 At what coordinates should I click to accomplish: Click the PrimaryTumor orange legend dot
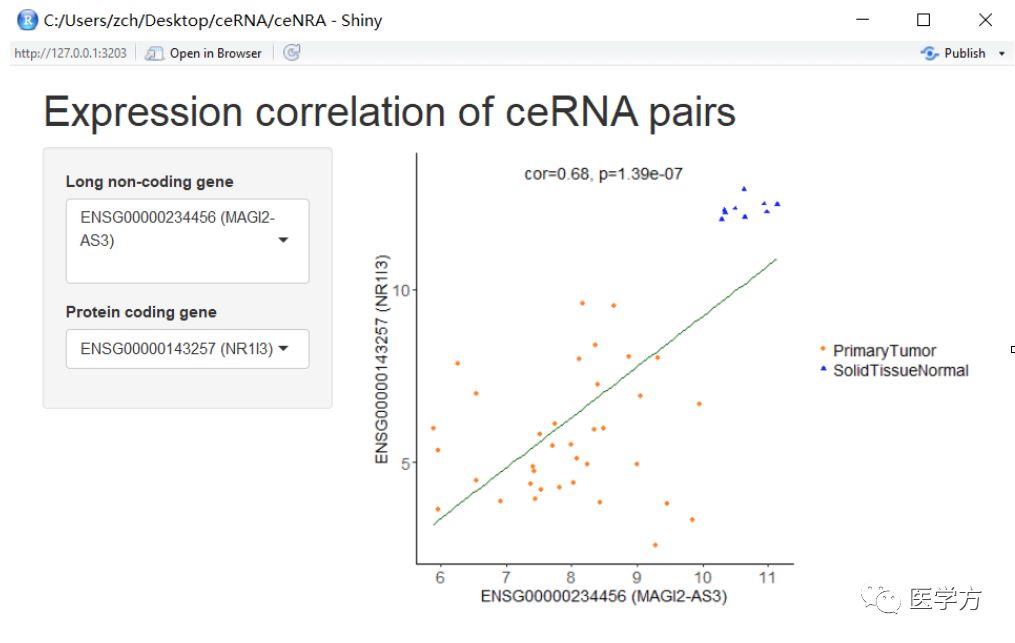pyautogui.click(x=823, y=349)
